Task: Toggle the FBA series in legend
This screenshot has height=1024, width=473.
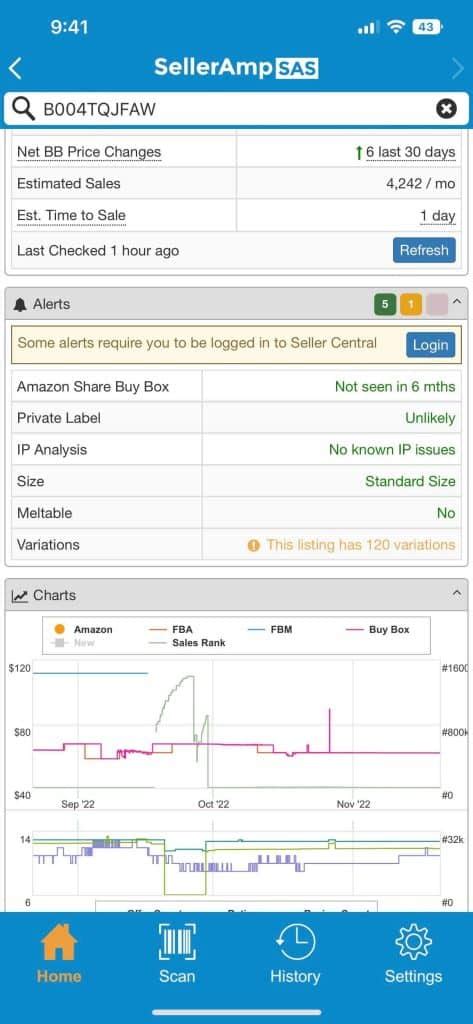Action: (171, 630)
